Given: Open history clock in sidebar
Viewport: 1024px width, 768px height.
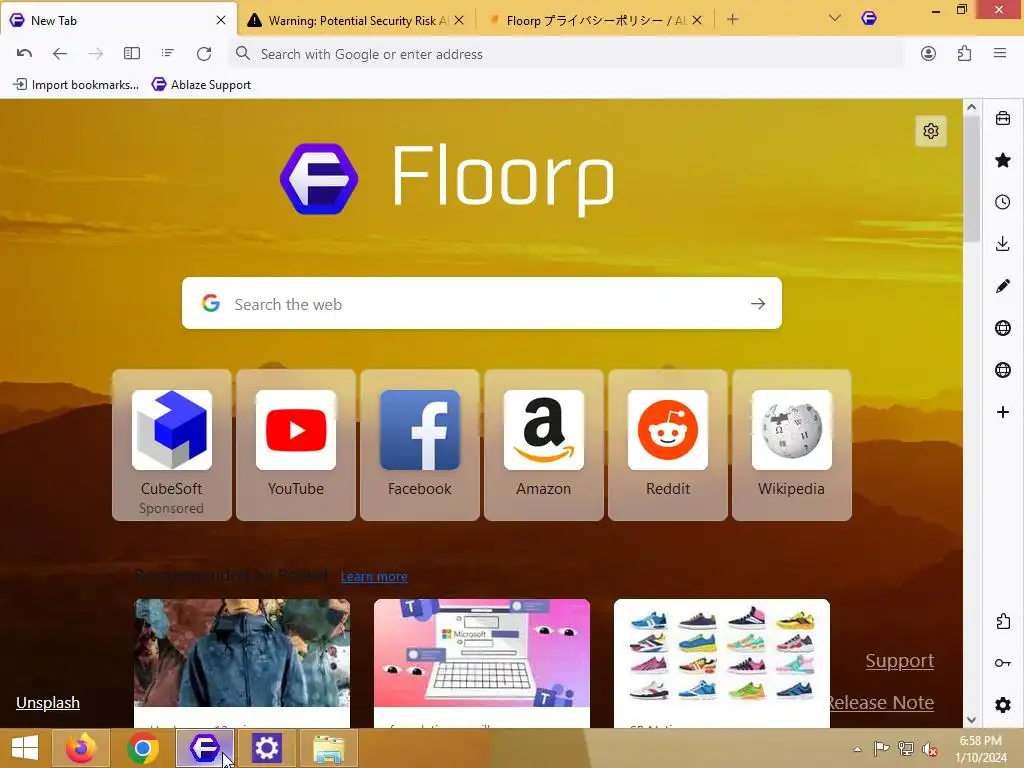Looking at the screenshot, I should (1003, 202).
